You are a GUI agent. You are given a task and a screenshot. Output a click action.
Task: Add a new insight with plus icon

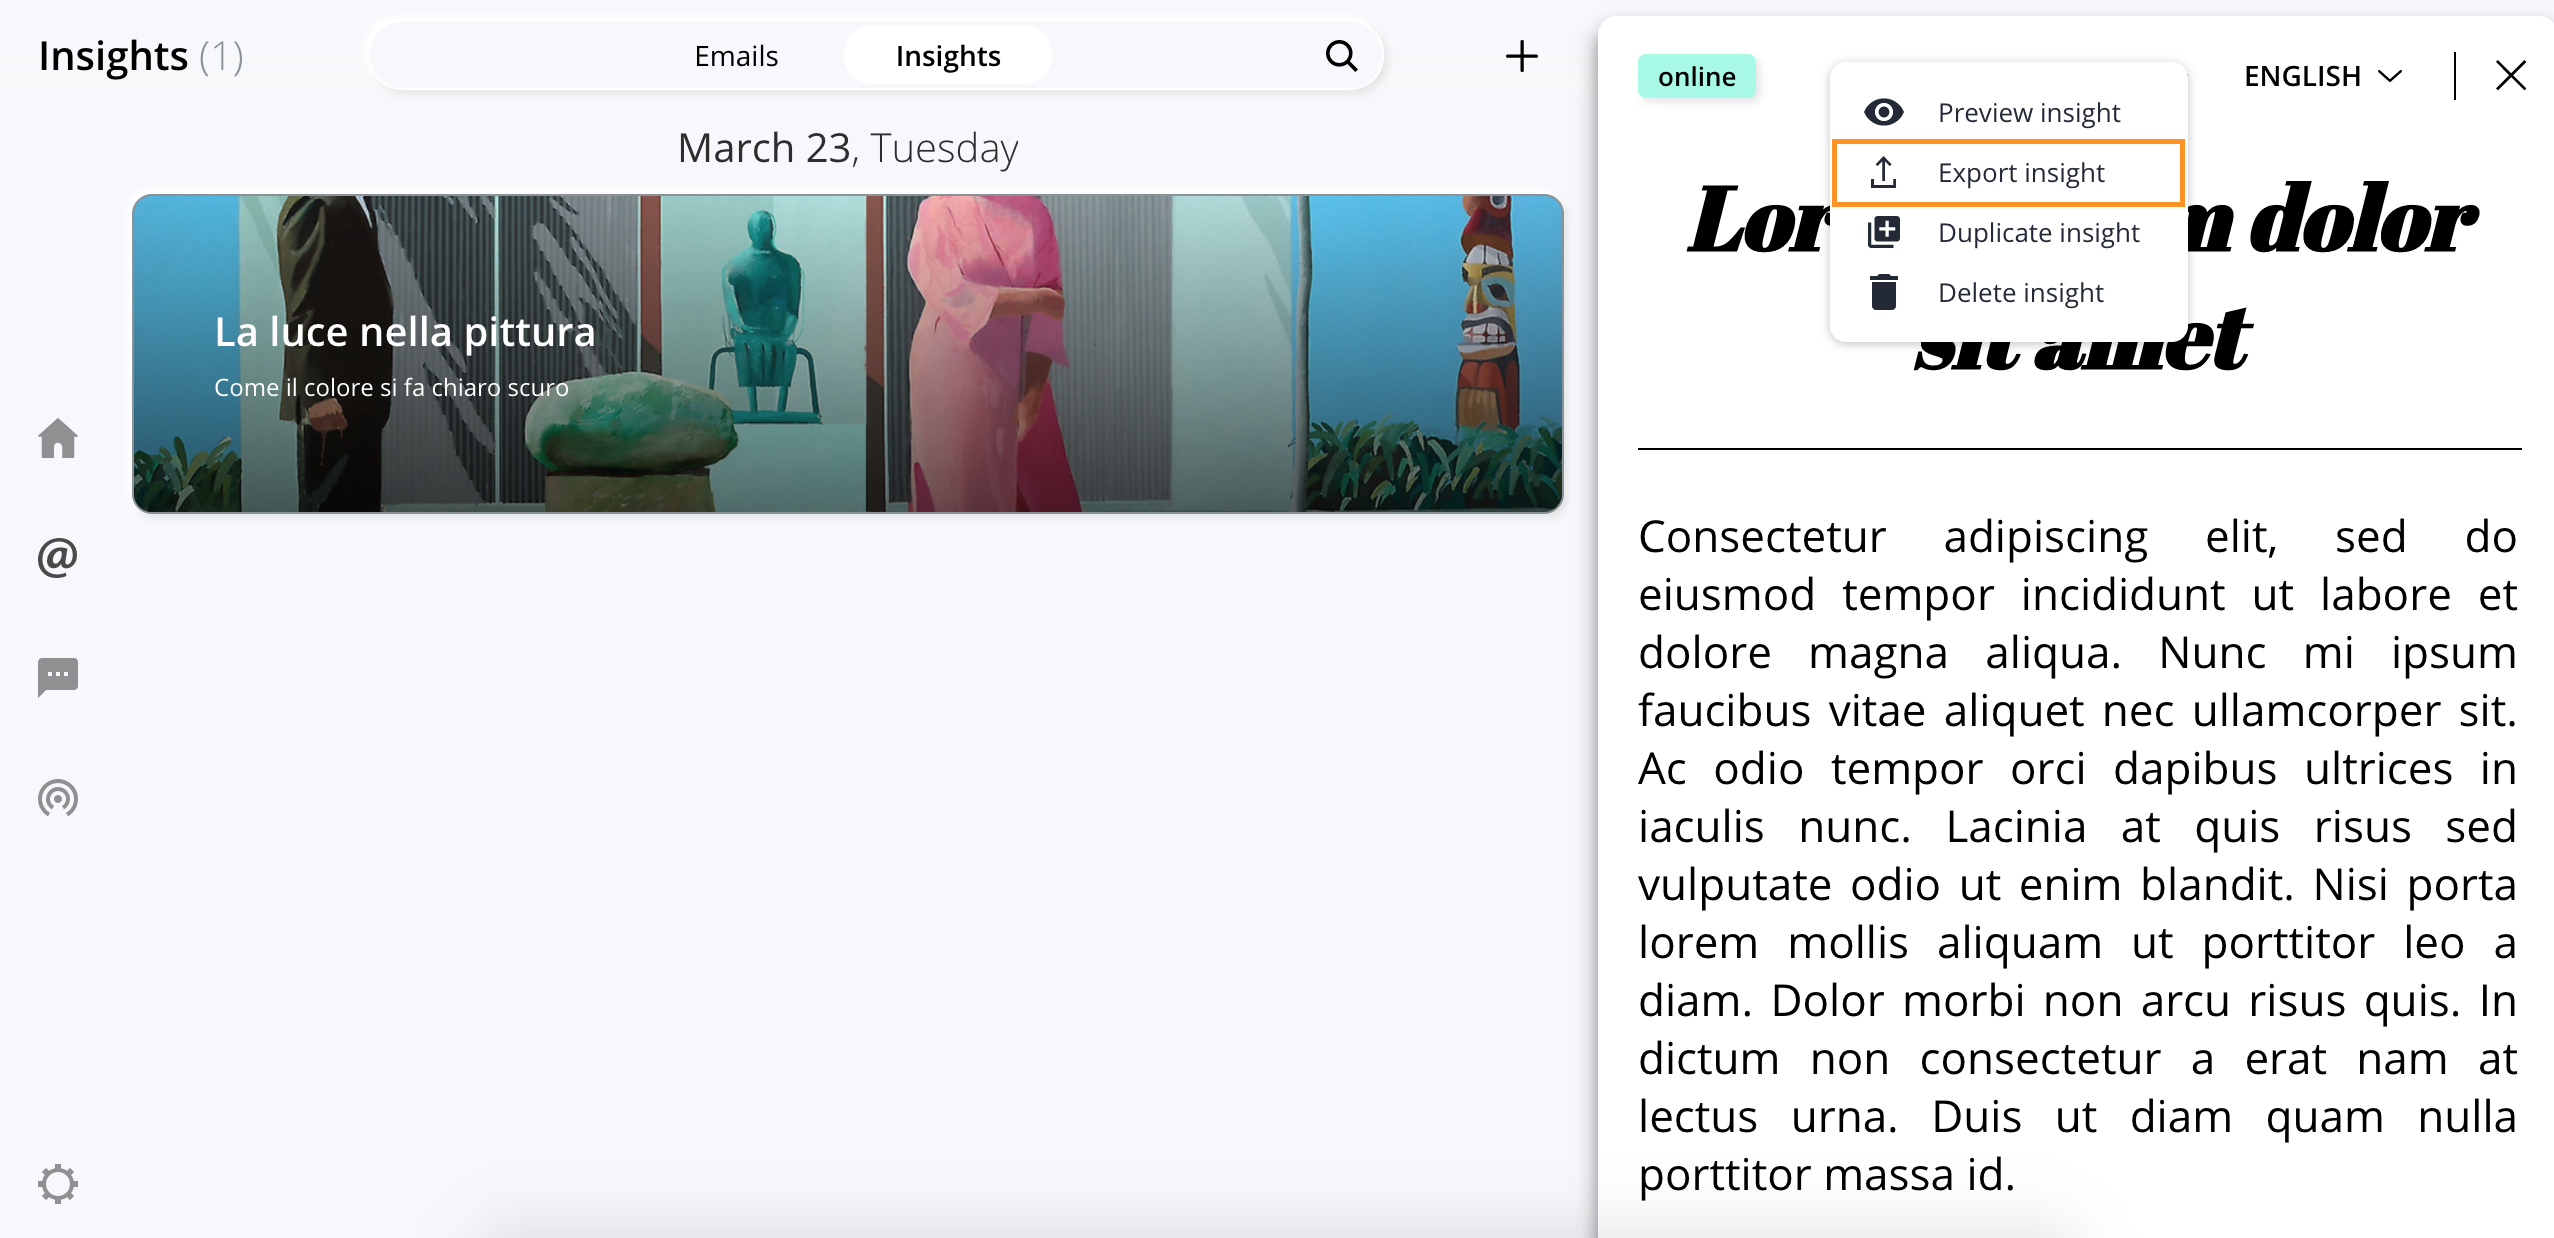[1521, 56]
